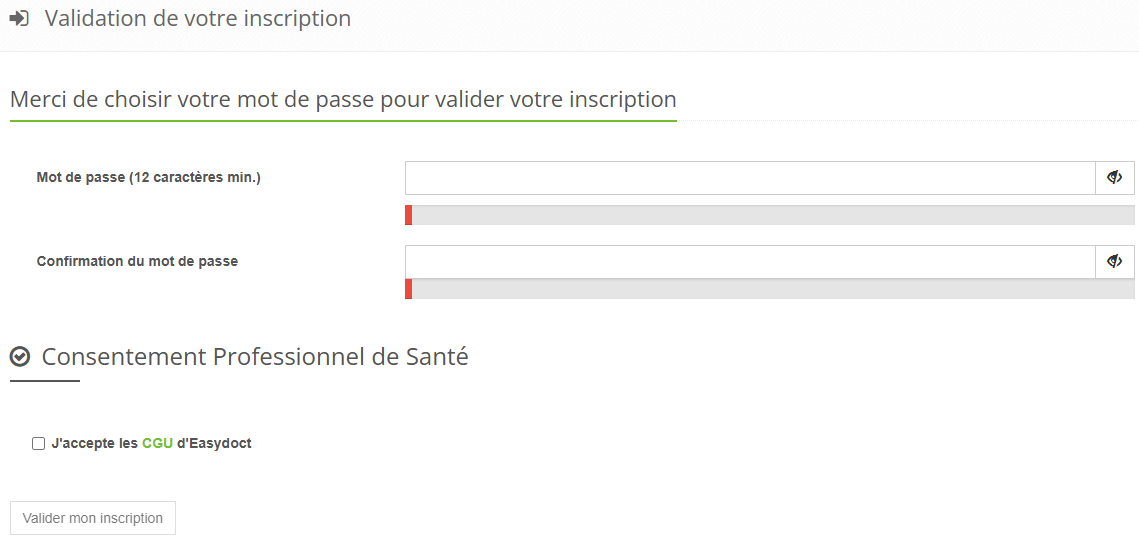The image size is (1139, 540).
Task: Click the first password strength bar
Action: coord(770,215)
